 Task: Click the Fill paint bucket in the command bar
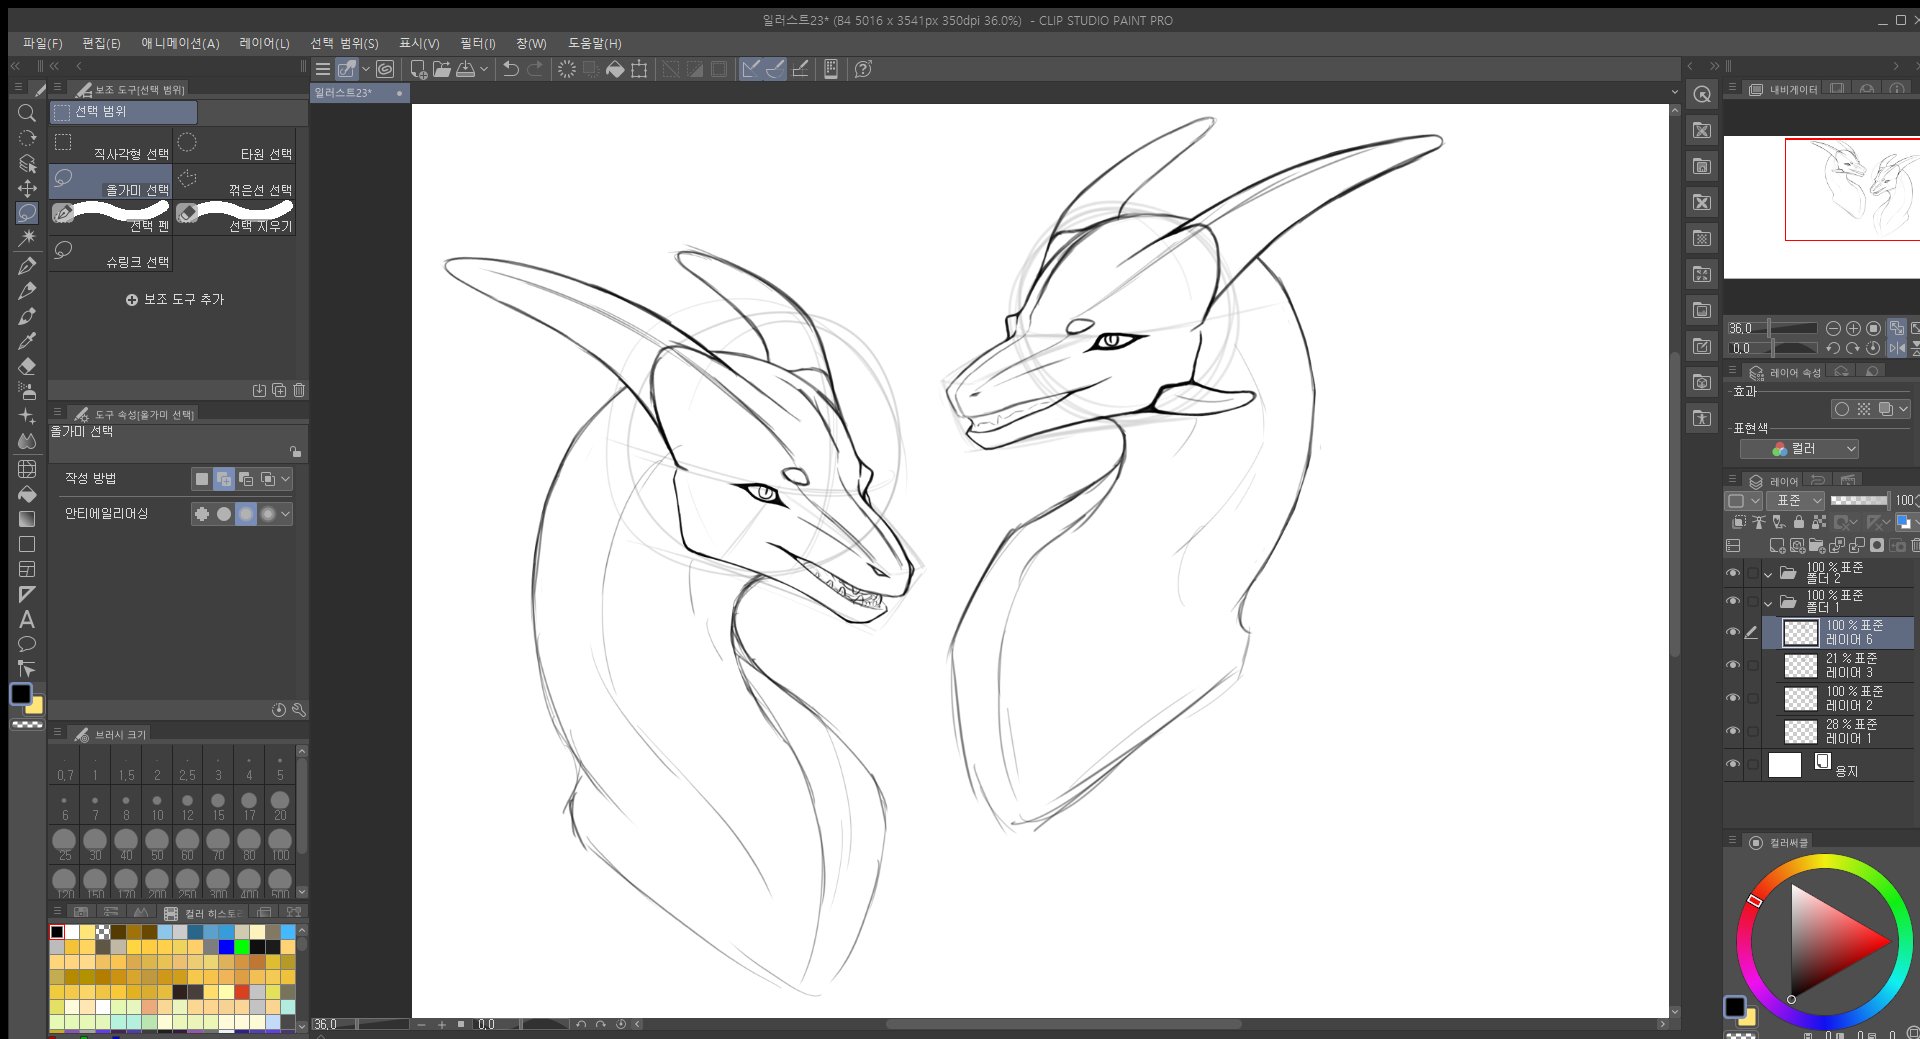coord(615,69)
